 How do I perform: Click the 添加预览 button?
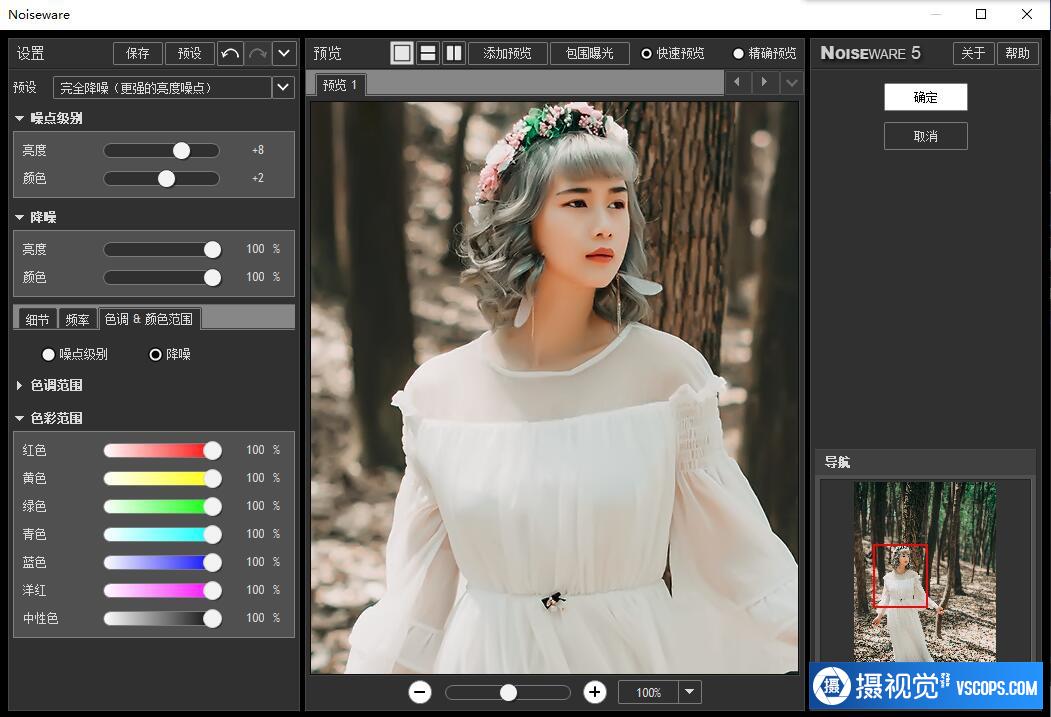507,53
